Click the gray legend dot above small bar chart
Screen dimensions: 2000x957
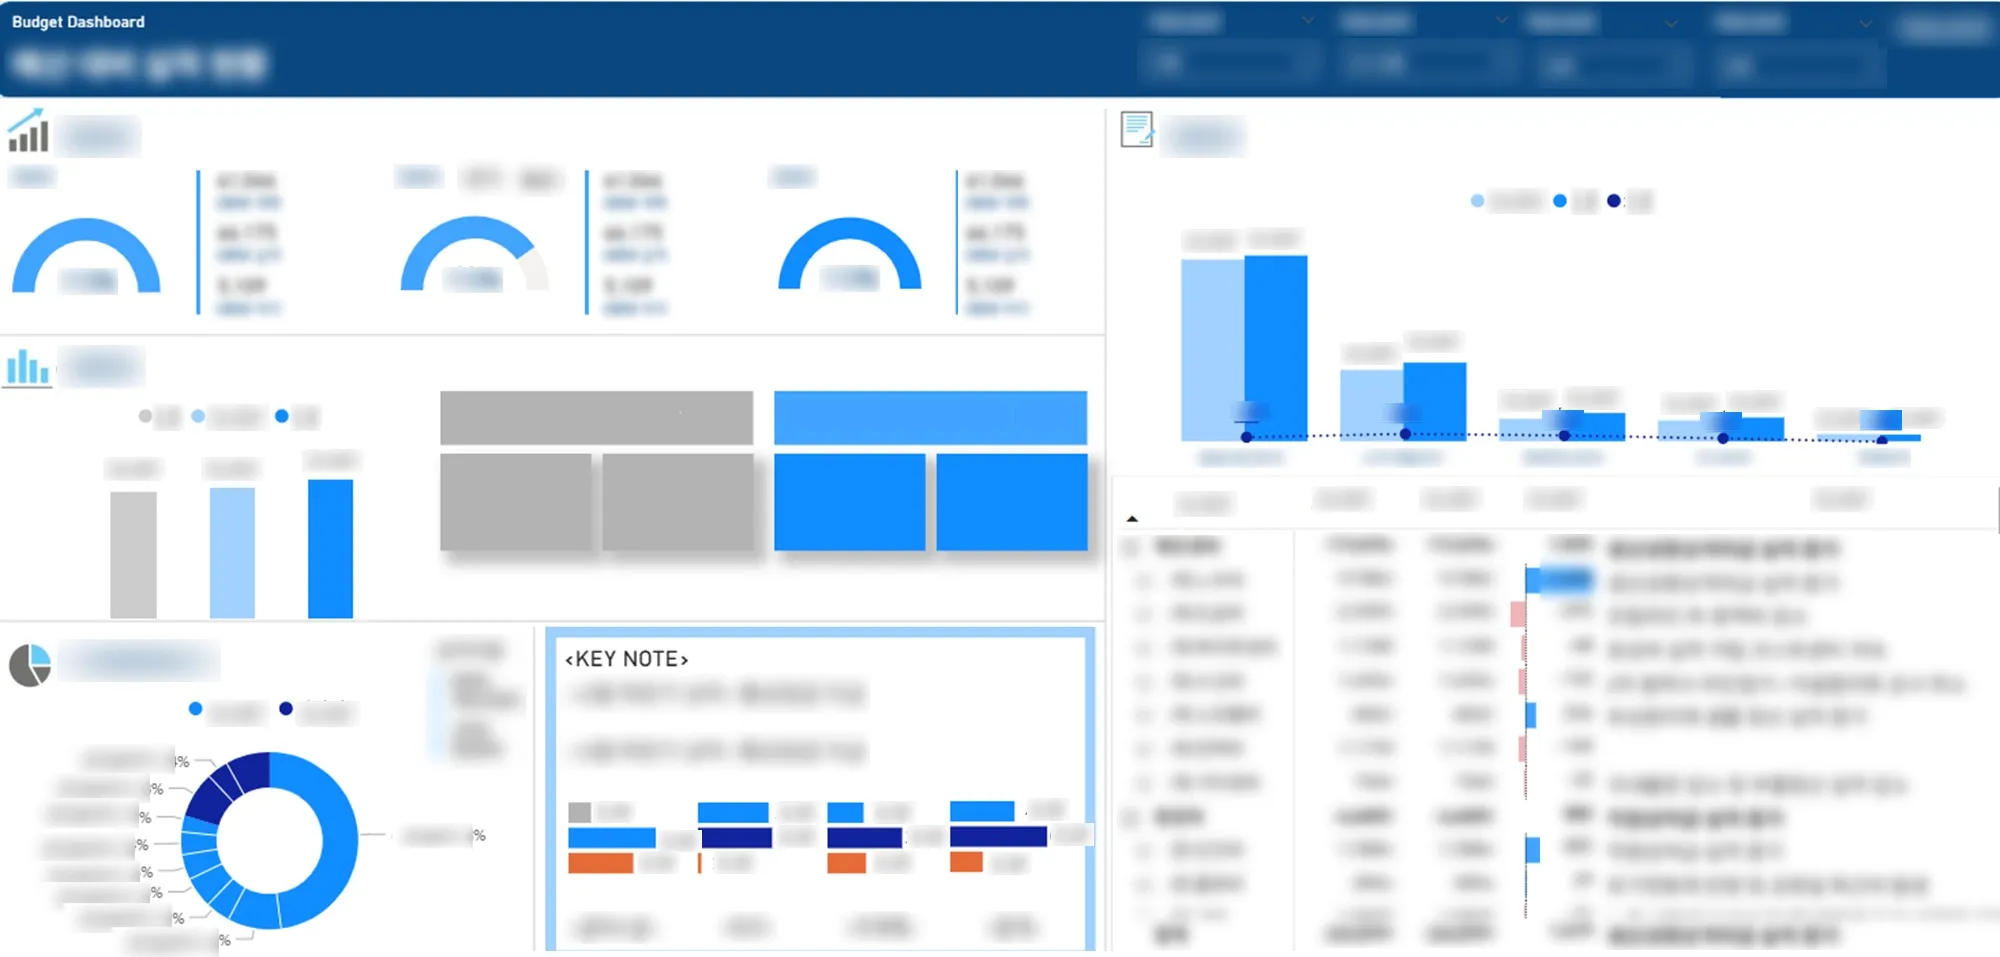[x=146, y=416]
